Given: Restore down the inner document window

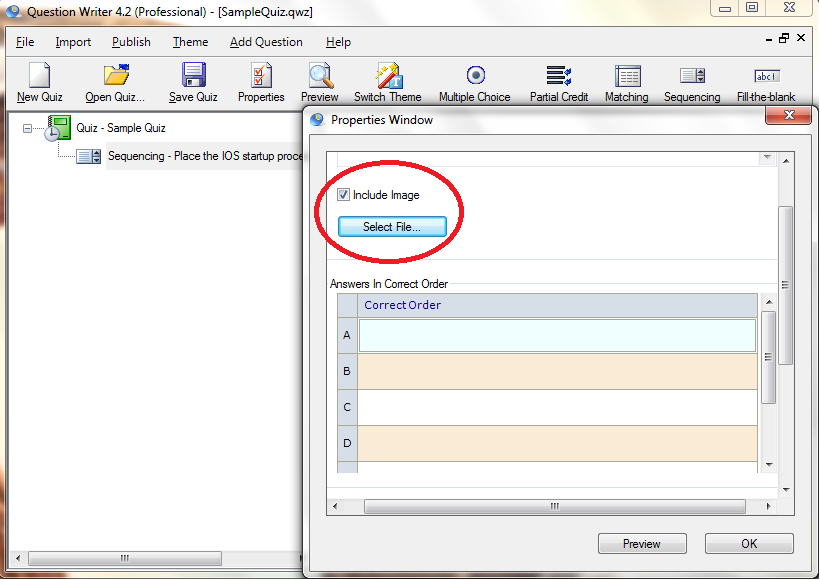Looking at the screenshot, I should (x=784, y=38).
